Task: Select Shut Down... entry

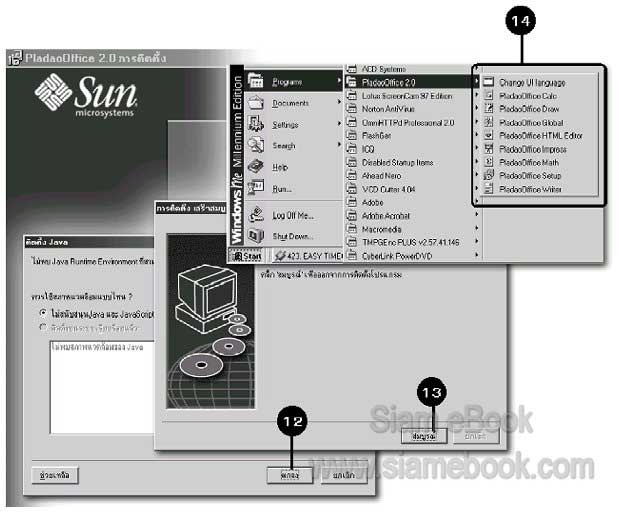Action: click(x=293, y=236)
